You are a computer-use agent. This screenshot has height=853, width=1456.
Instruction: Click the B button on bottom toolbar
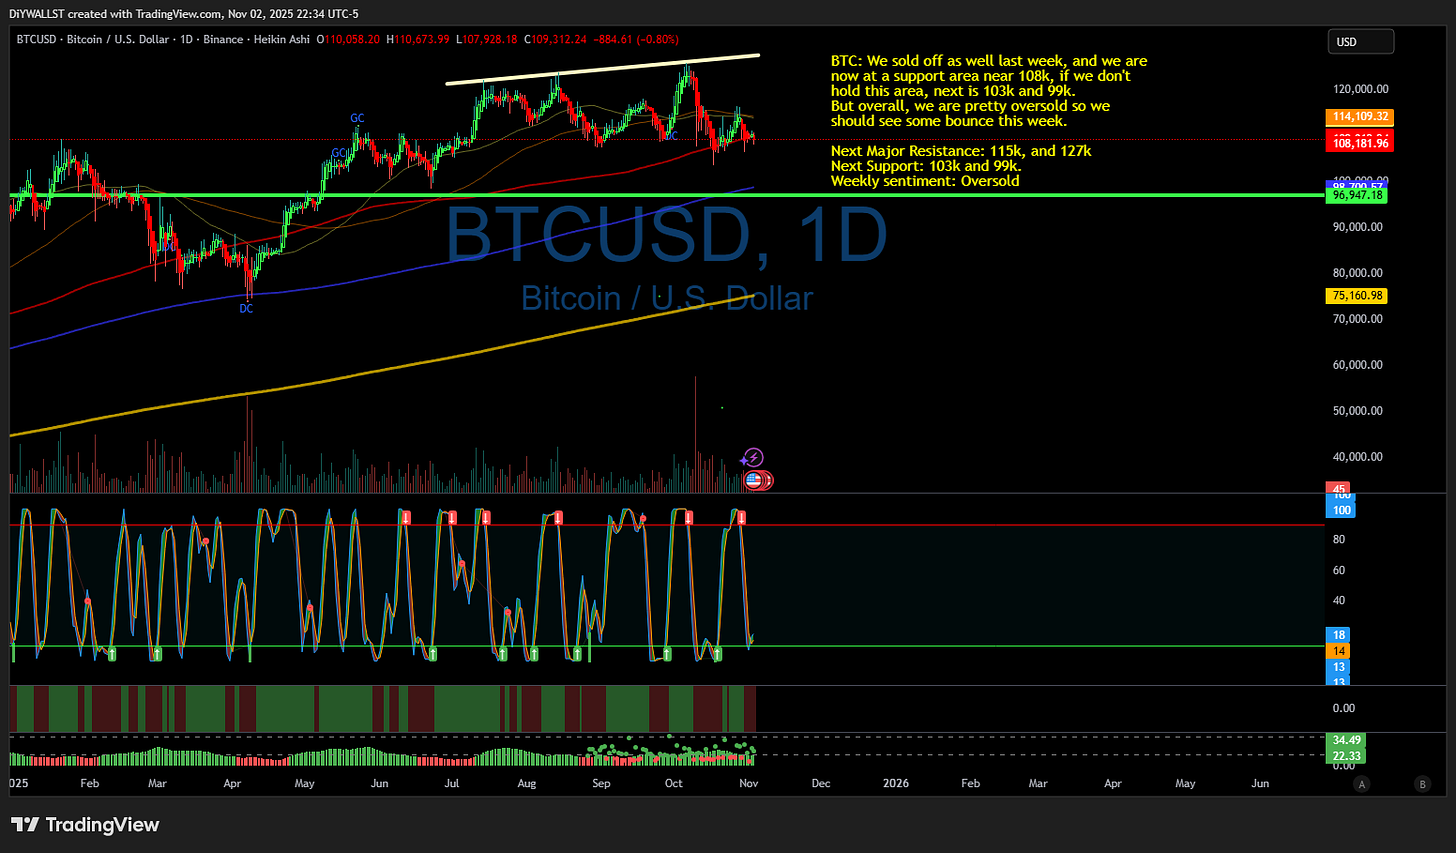click(x=1421, y=784)
